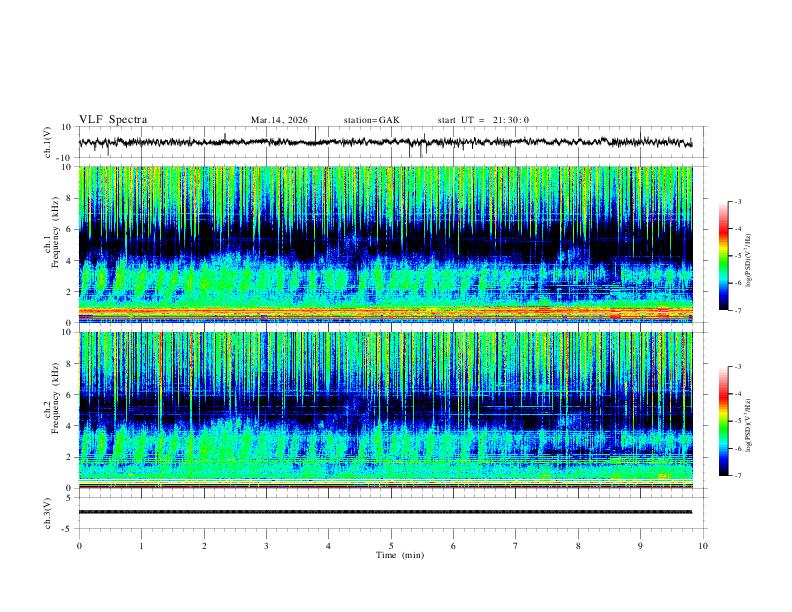Click the ch.1 color scale bar
Viewport: 792px width, 612px height.
click(724, 256)
